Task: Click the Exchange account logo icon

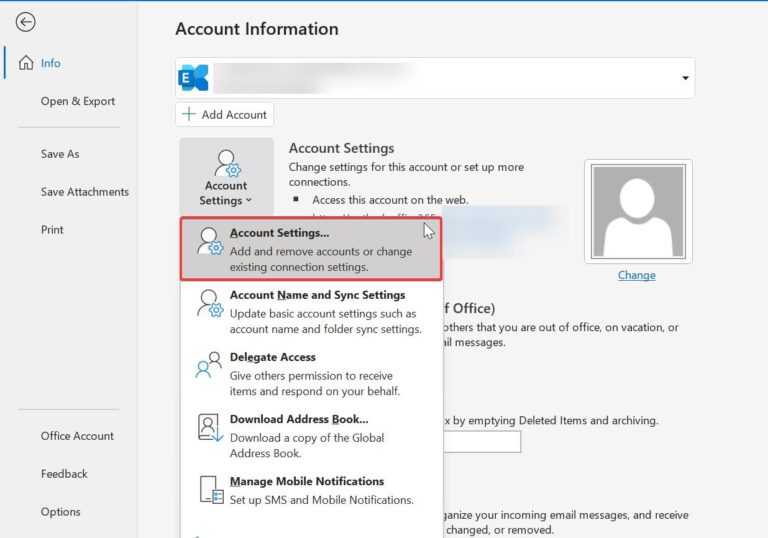Action: (x=193, y=78)
